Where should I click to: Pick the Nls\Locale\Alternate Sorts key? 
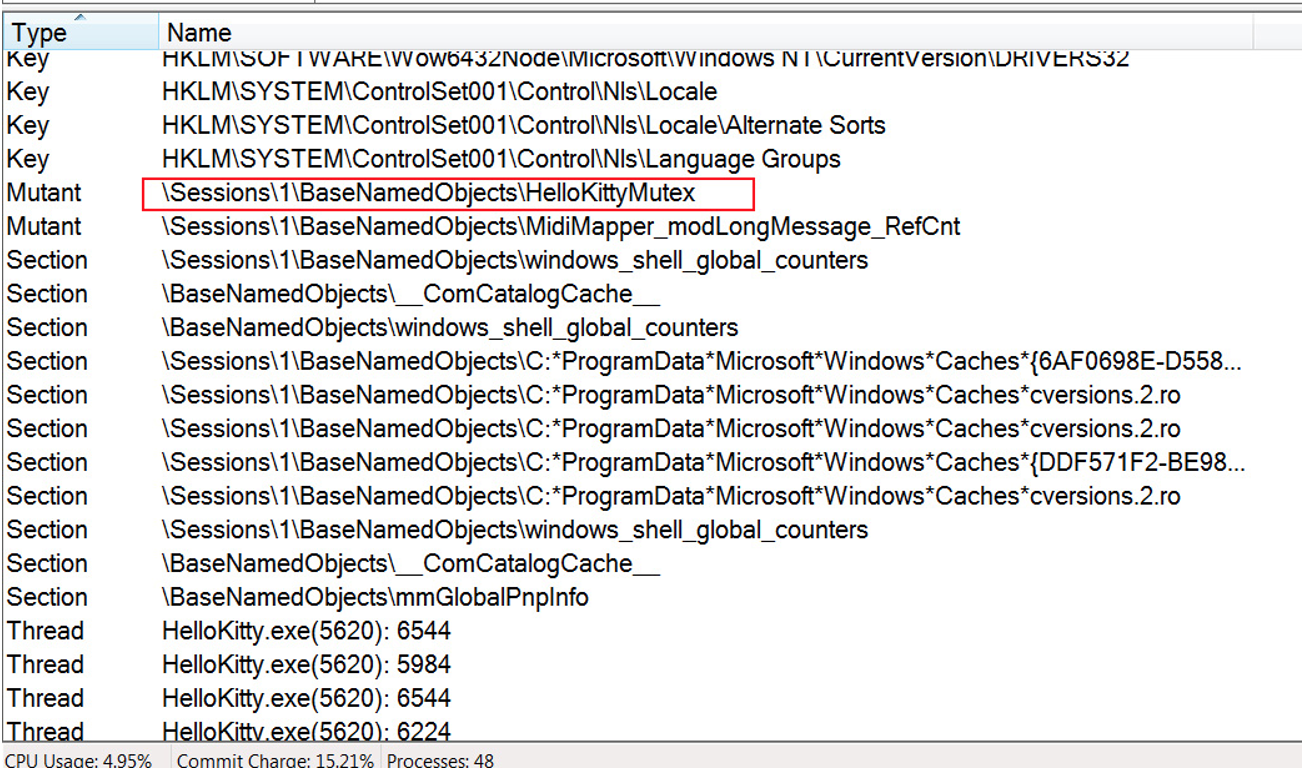tap(523, 126)
